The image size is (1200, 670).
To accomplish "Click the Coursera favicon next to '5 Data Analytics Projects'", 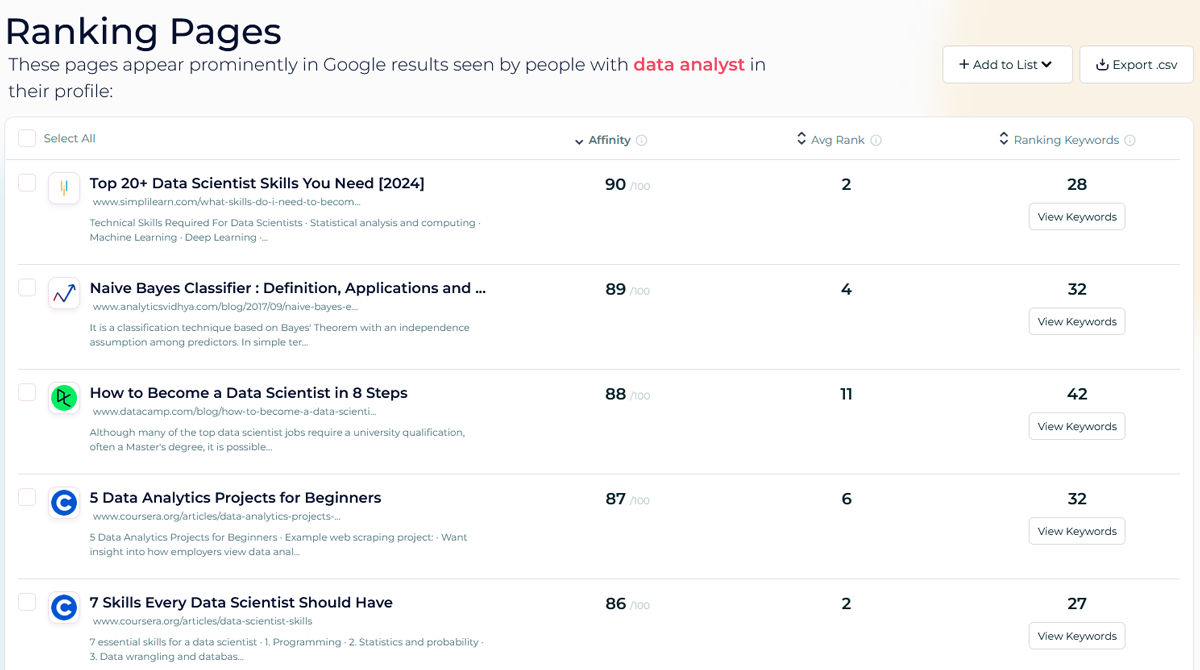I will (64, 503).
